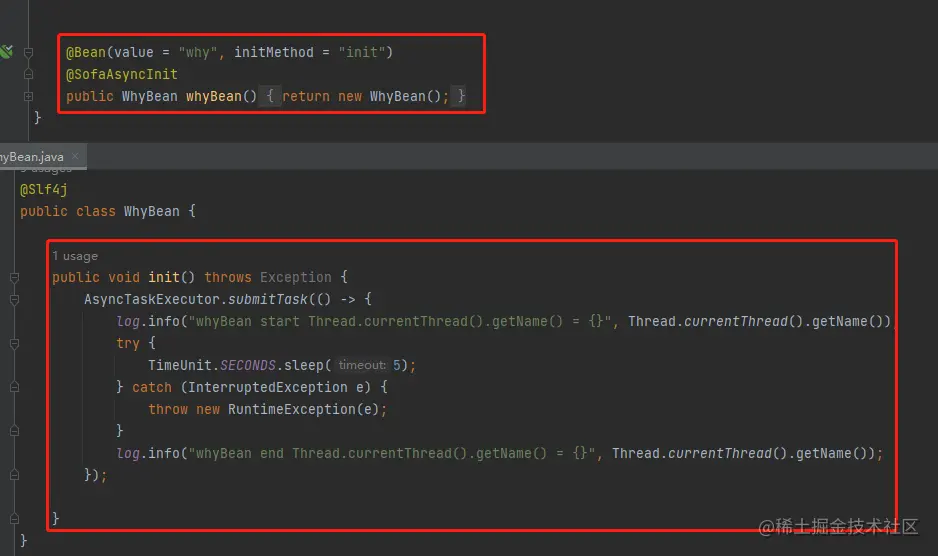This screenshot has width=938, height=556.
Task: Click the initMethod attribute in @Bean
Action: (x=273, y=52)
